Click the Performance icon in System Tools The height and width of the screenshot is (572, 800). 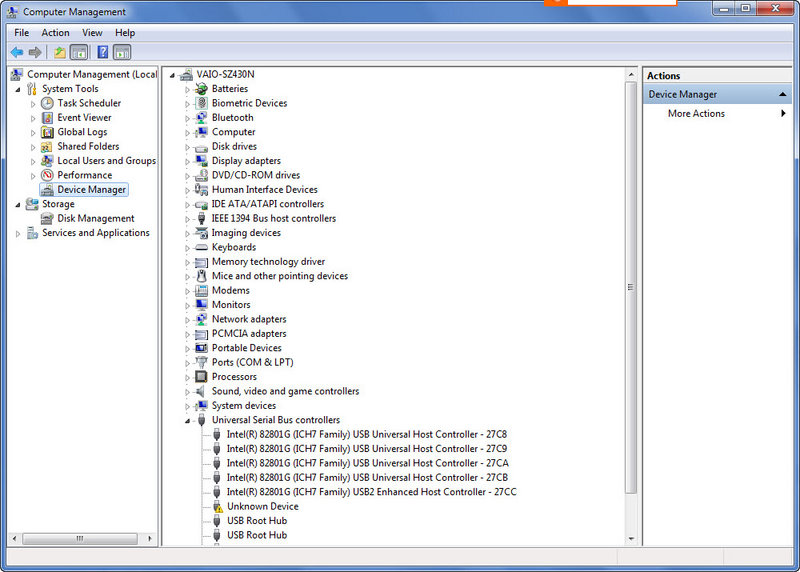47,175
